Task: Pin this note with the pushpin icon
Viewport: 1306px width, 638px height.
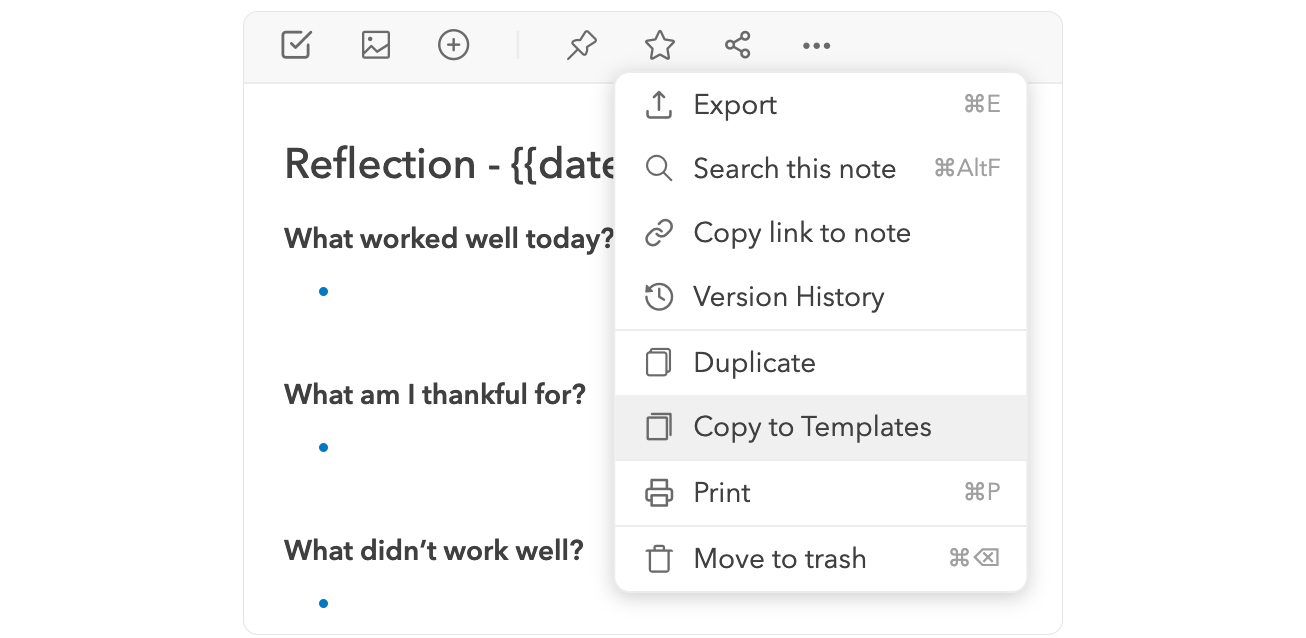Action: click(x=581, y=45)
